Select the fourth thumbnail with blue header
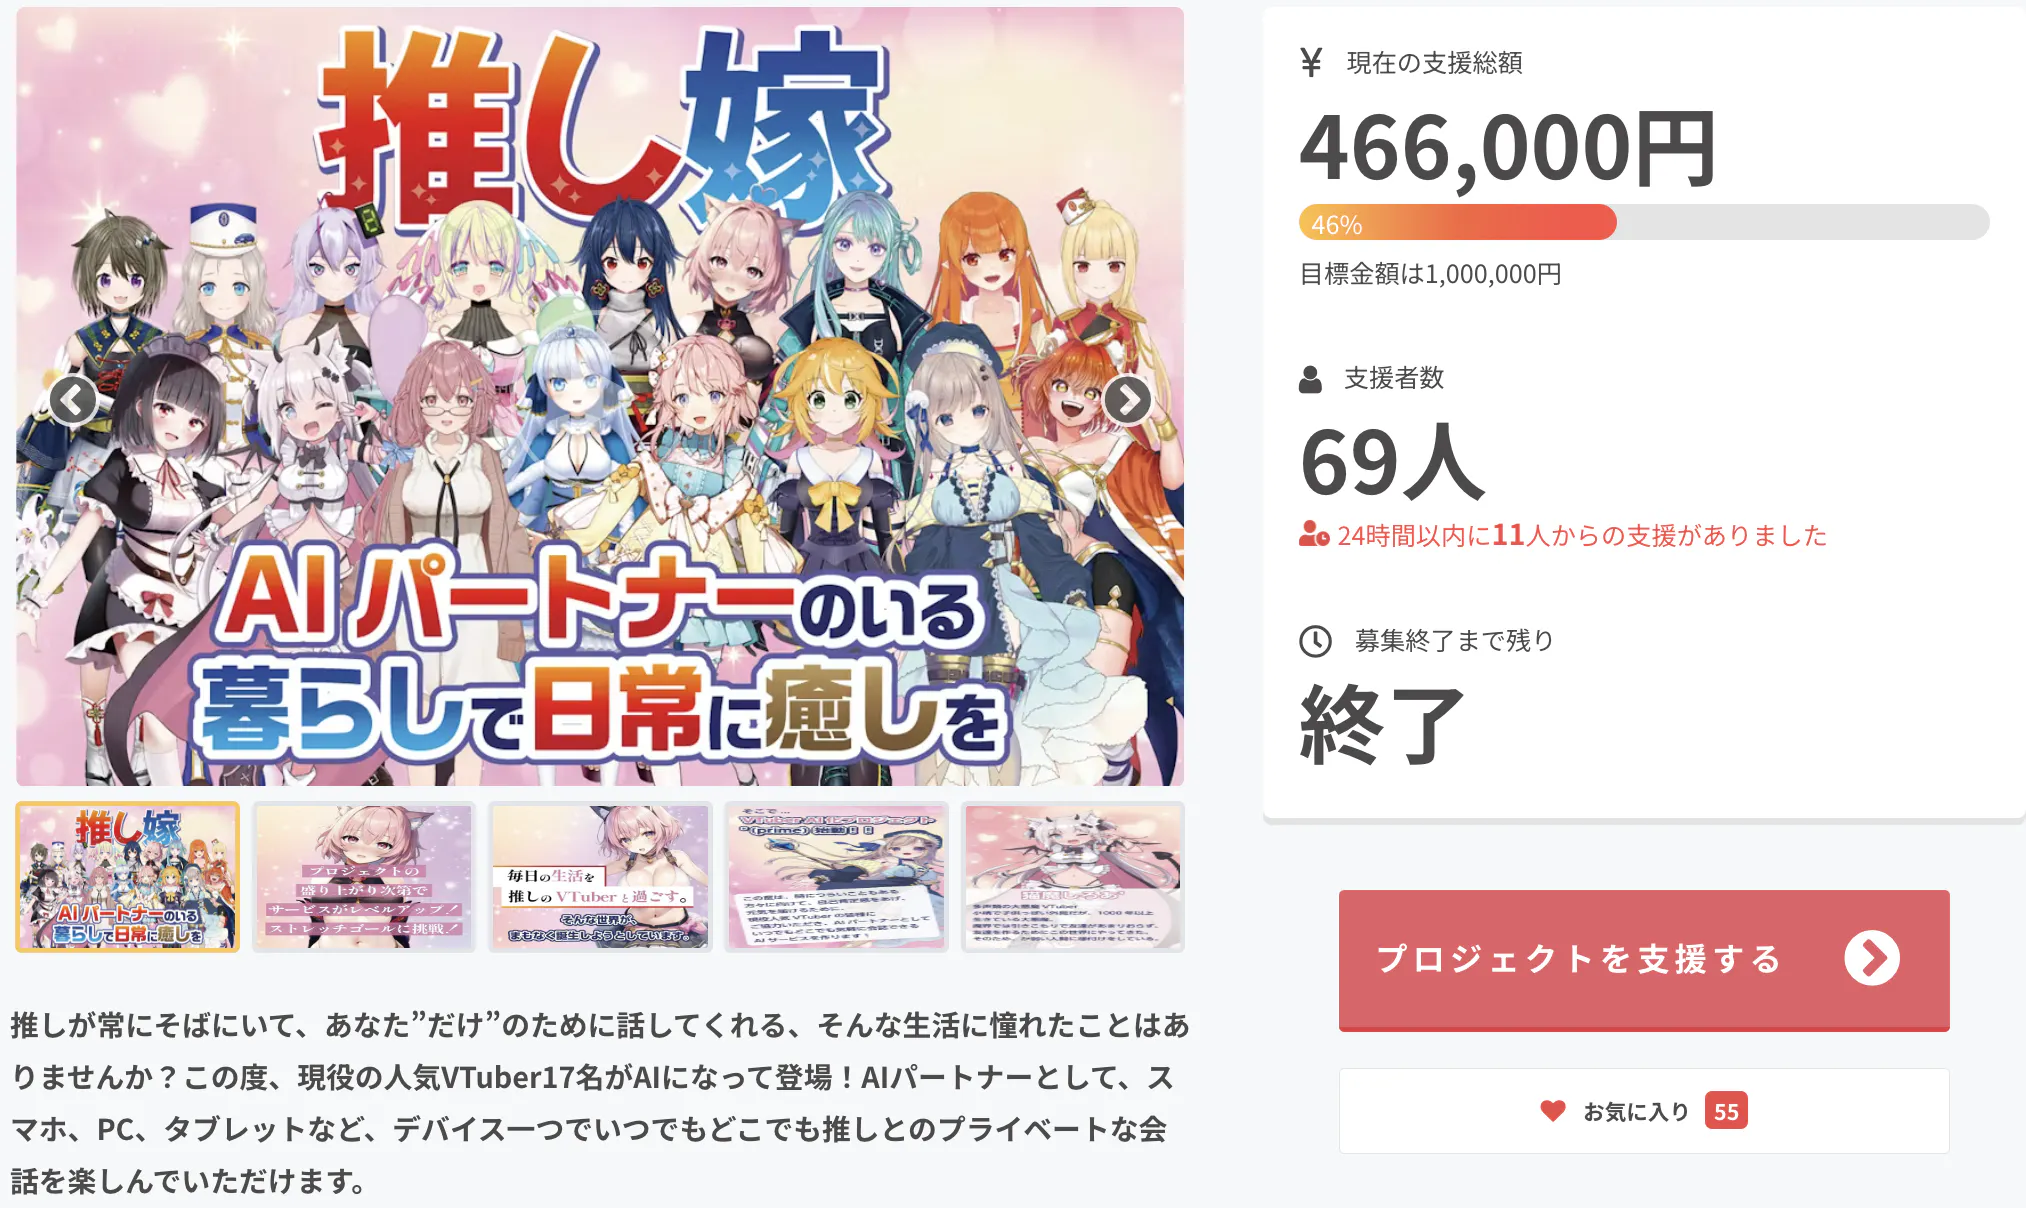The height and width of the screenshot is (1208, 2026). pyautogui.click(x=836, y=876)
